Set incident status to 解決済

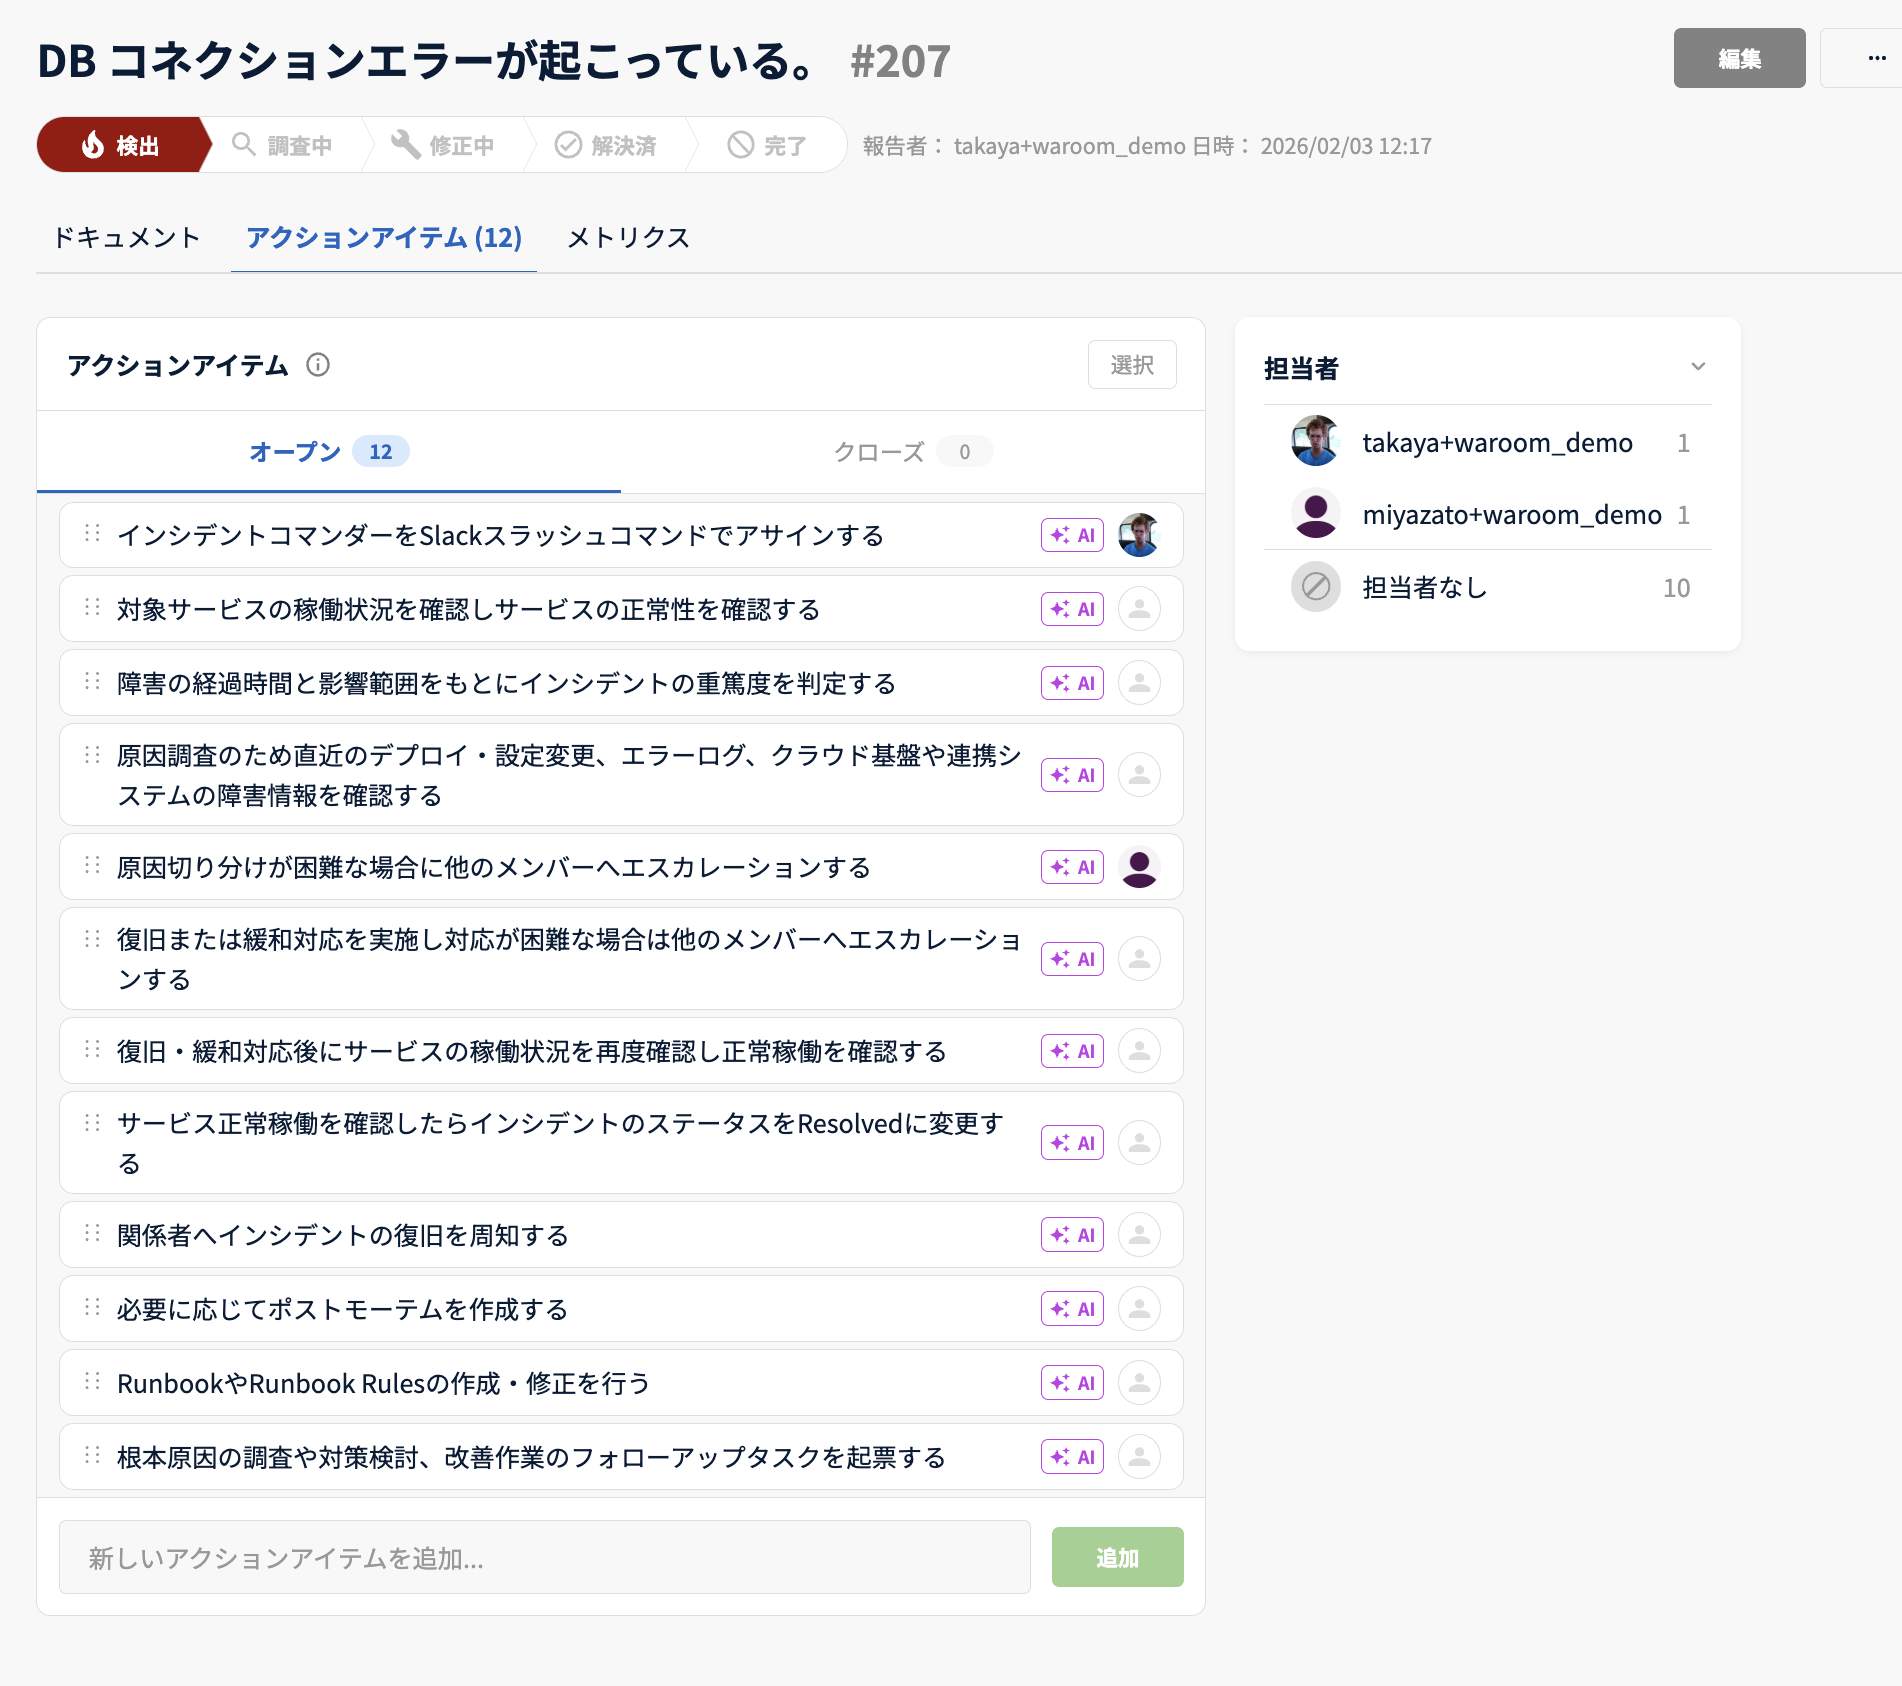point(607,146)
